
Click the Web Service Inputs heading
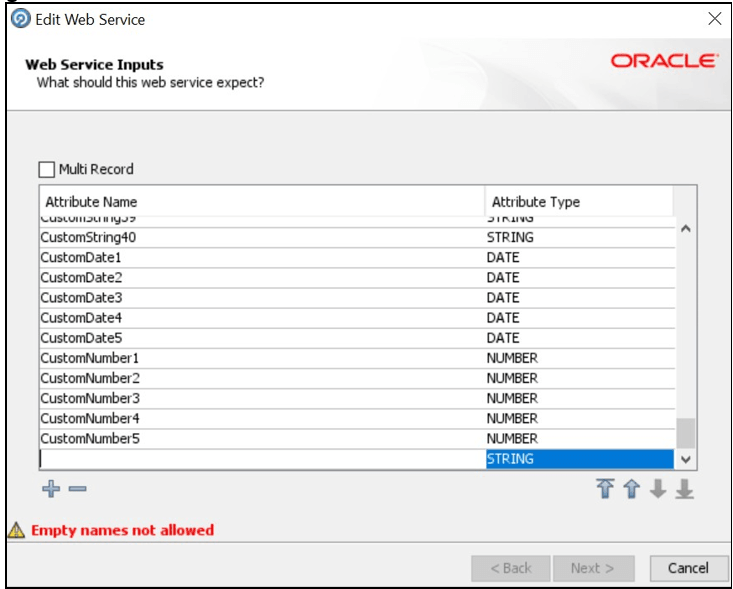[94, 65]
